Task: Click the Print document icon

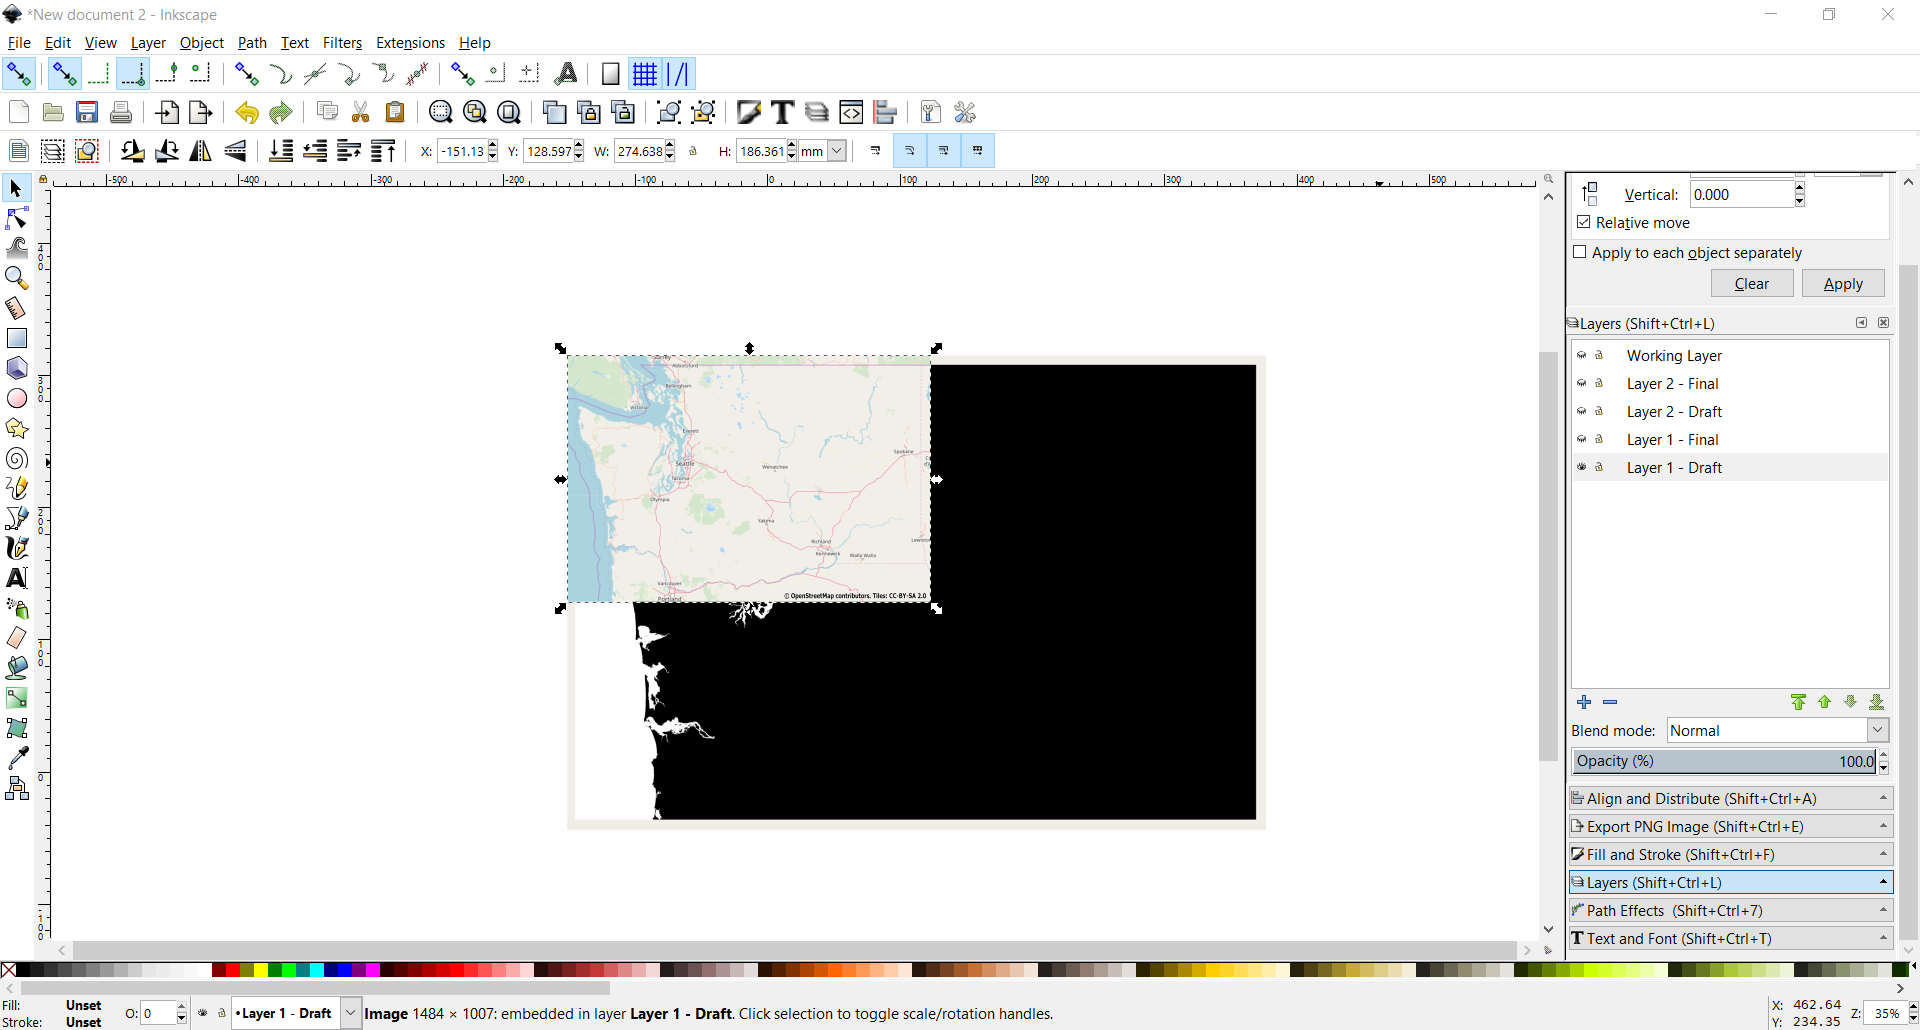Action: [121, 112]
